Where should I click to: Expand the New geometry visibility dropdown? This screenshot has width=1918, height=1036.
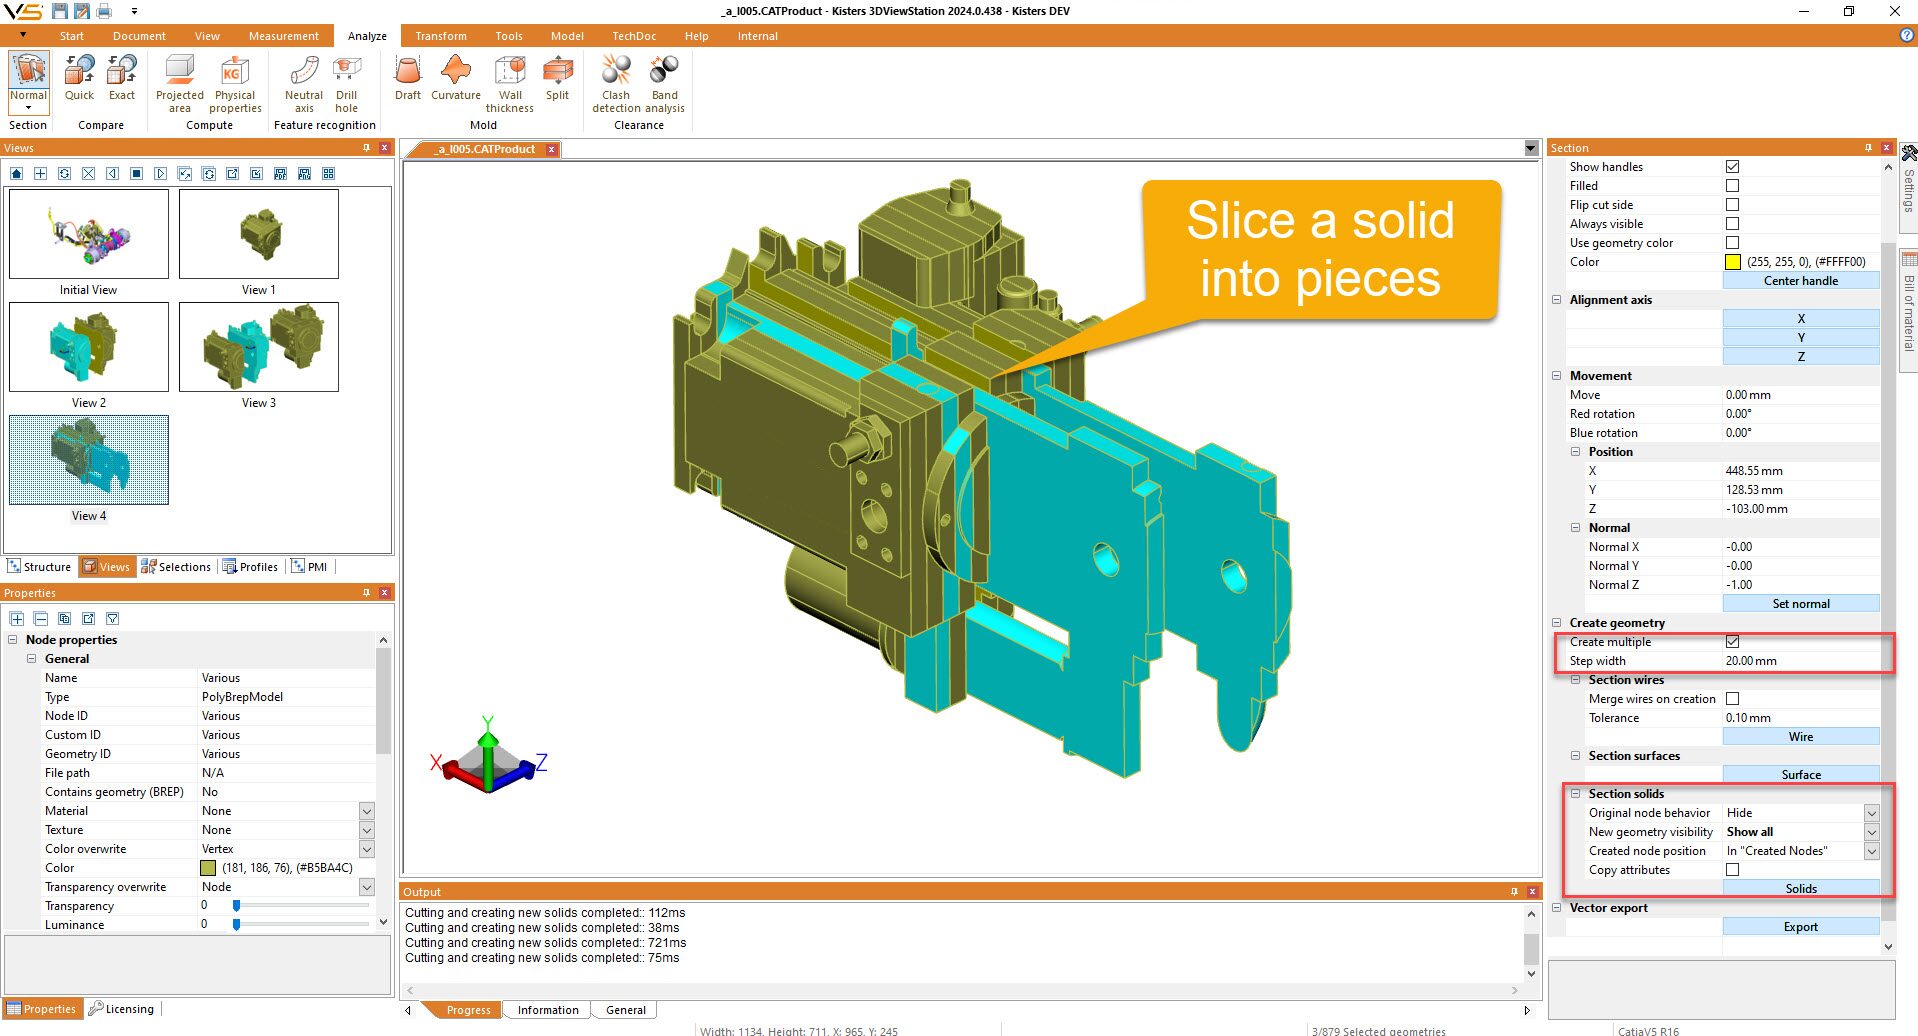point(1870,831)
